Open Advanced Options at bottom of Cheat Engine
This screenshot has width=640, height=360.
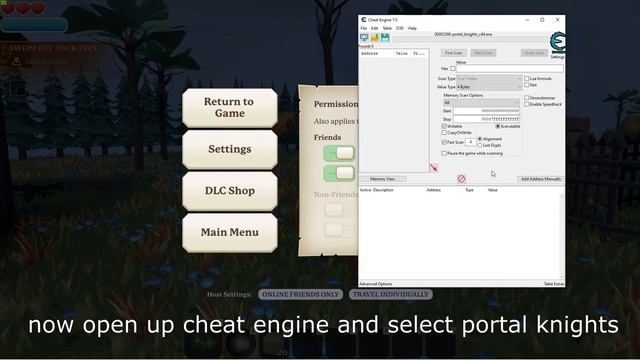[376, 284]
